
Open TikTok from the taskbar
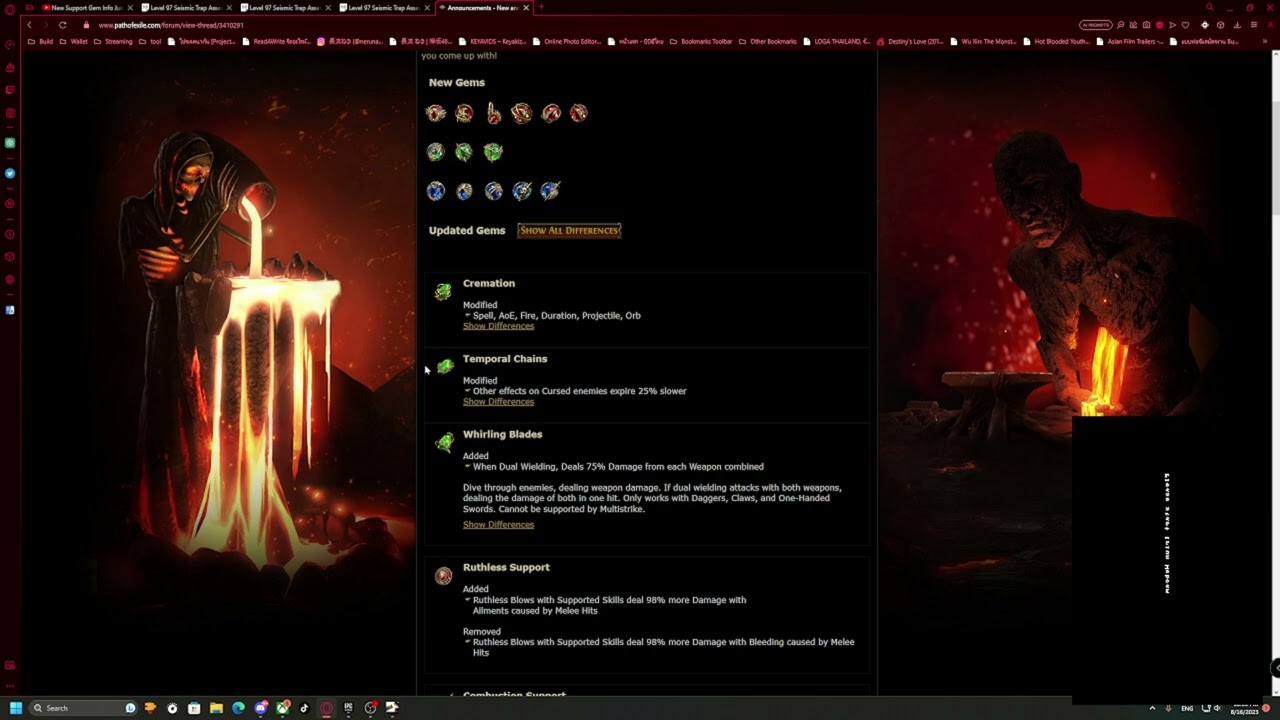(x=304, y=708)
